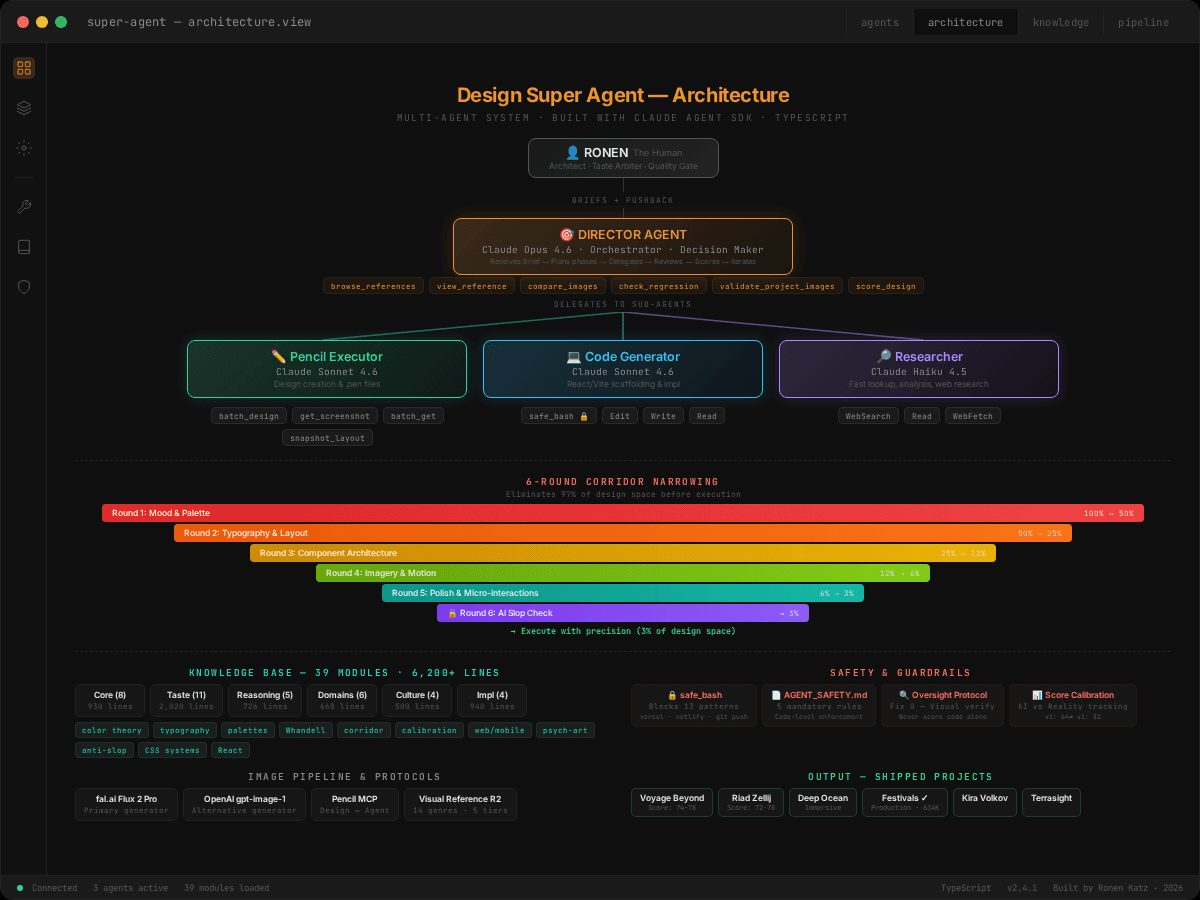Open the Taste (11) knowledge module card

point(186,700)
